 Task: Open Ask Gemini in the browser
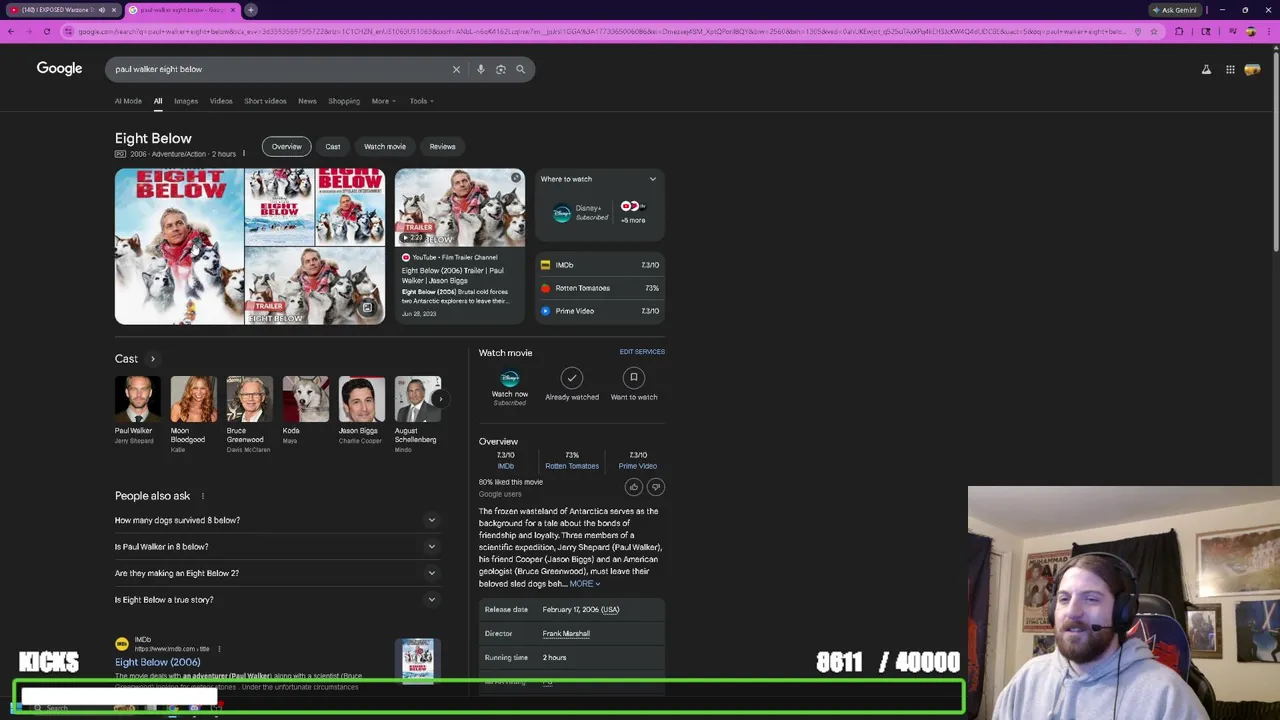1174,10
